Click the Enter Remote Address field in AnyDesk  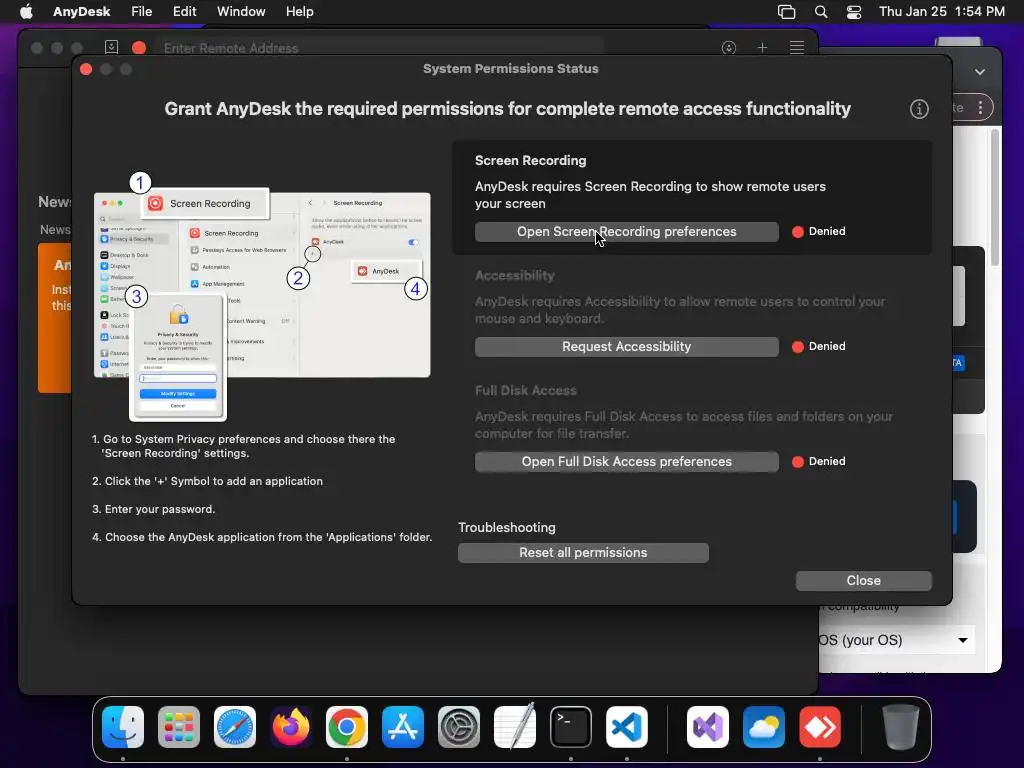coord(382,48)
